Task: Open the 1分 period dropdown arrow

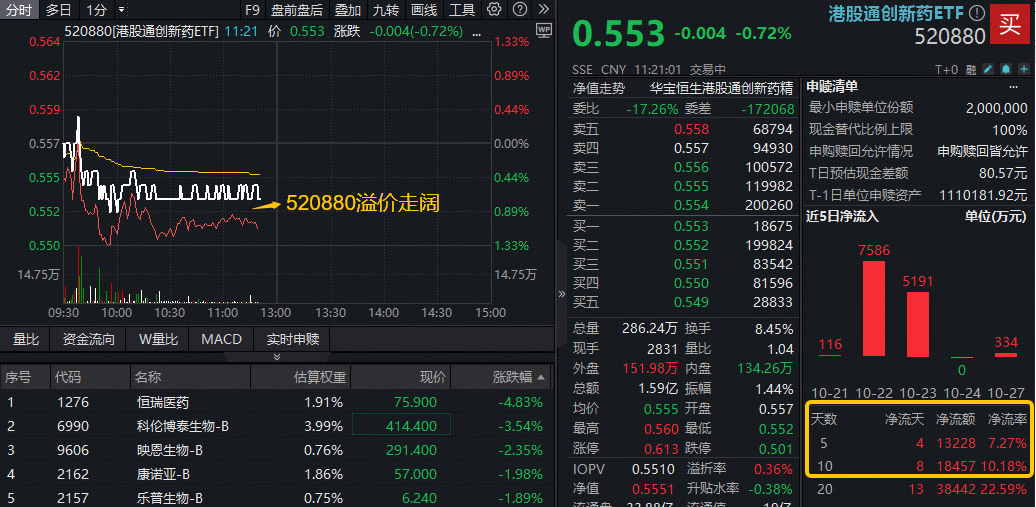Action: coord(119,10)
